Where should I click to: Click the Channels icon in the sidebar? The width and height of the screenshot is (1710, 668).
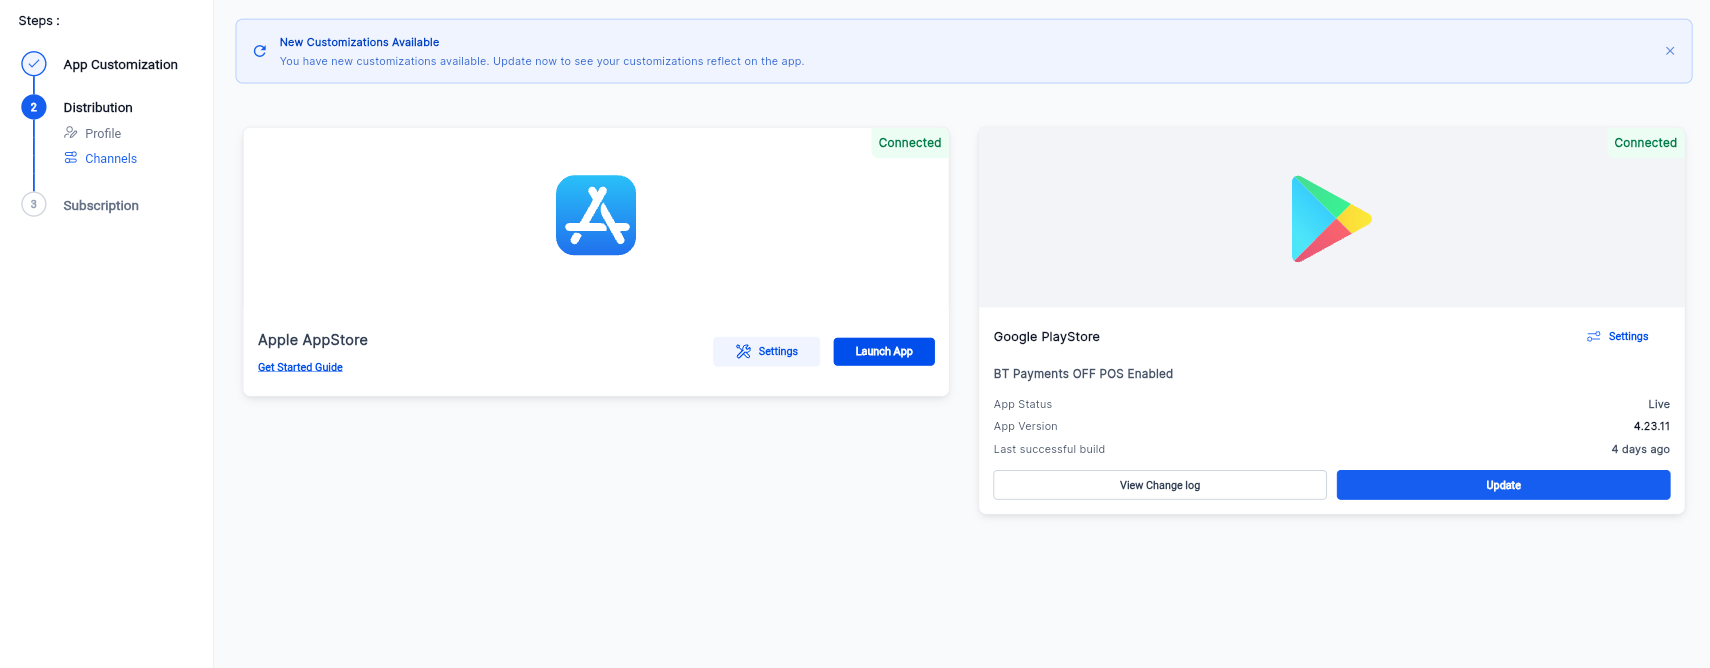(x=71, y=158)
